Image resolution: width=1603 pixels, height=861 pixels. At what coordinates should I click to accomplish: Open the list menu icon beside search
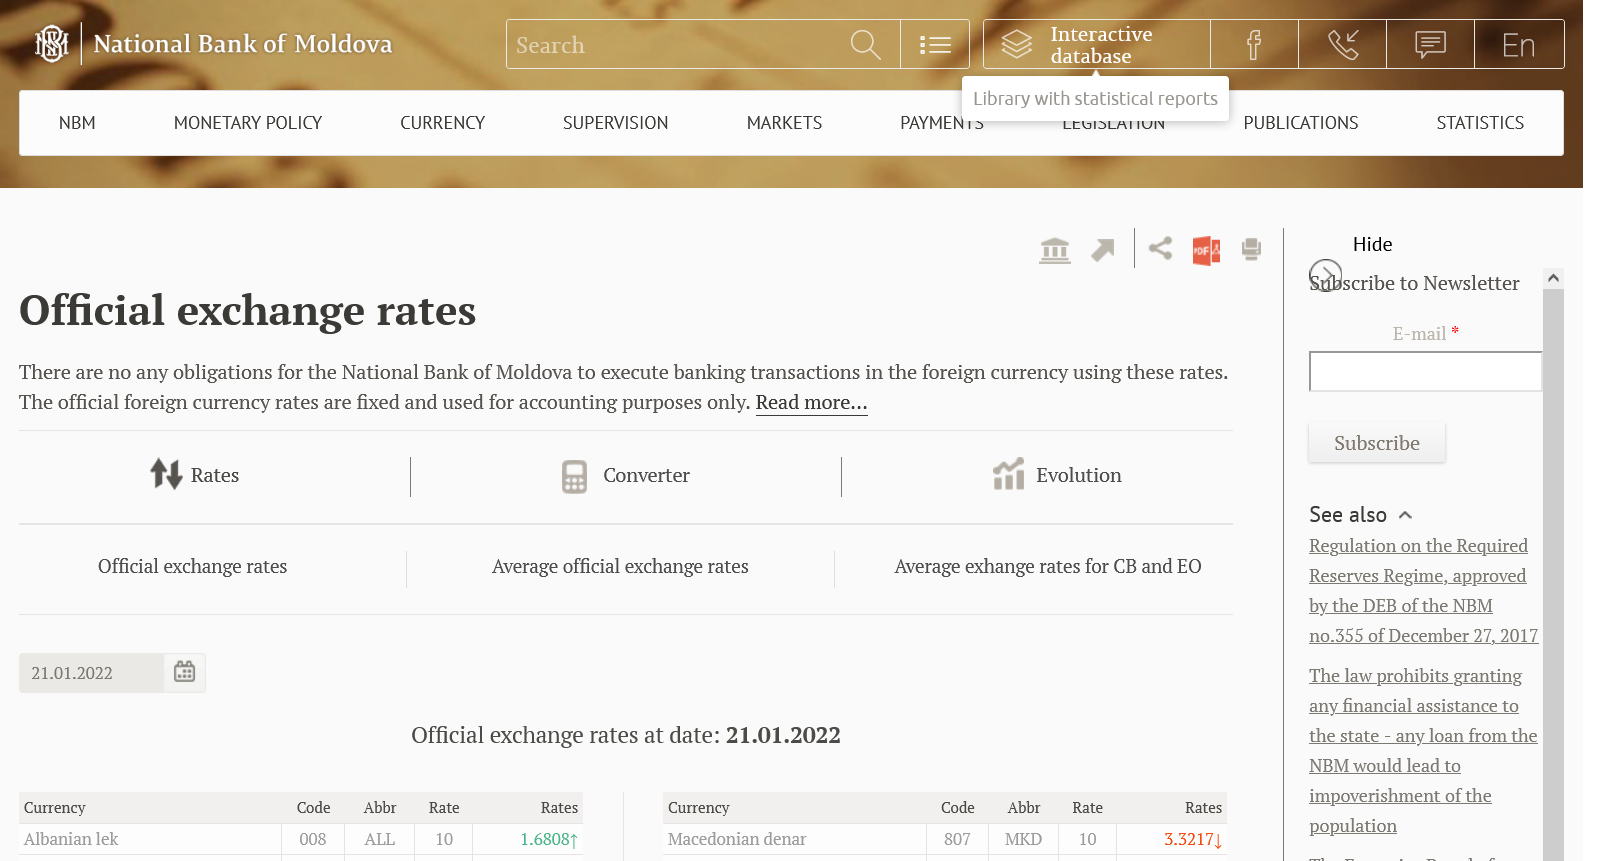pyautogui.click(x=935, y=45)
